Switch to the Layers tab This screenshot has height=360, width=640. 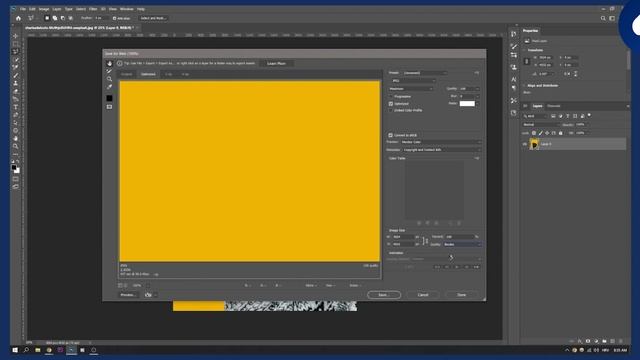537,106
